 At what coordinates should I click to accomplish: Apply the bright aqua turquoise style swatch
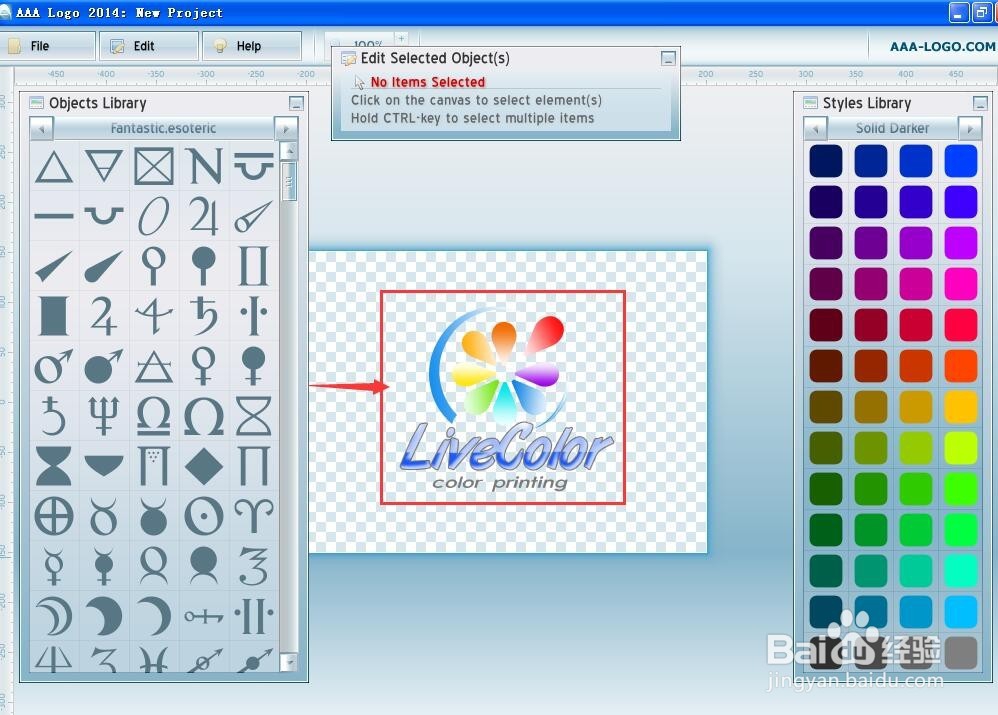(x=960, y=571)
